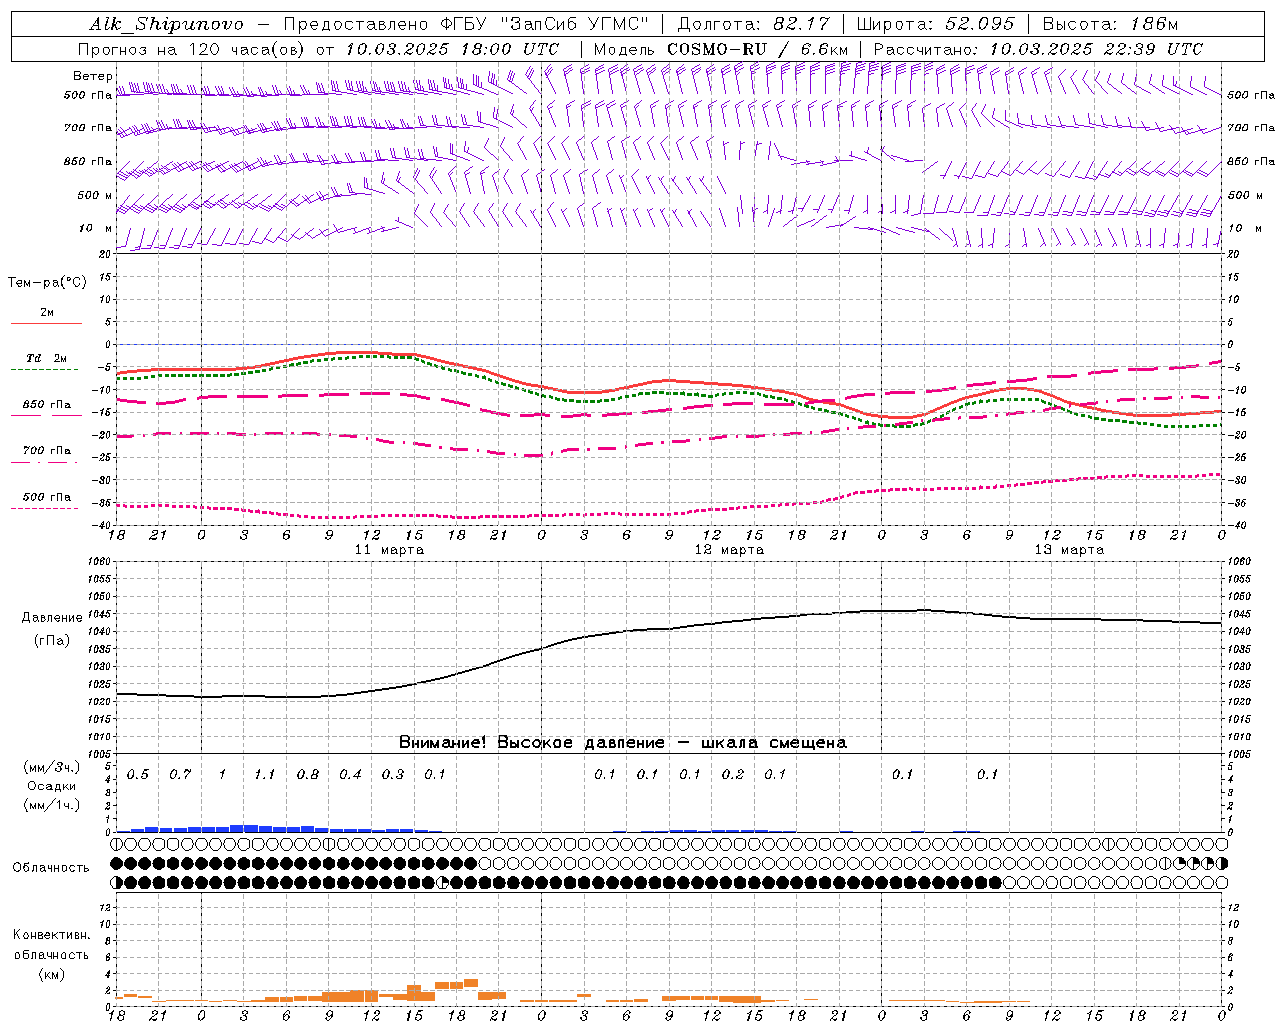Click the Ветер wind panel label

[93, 76]
